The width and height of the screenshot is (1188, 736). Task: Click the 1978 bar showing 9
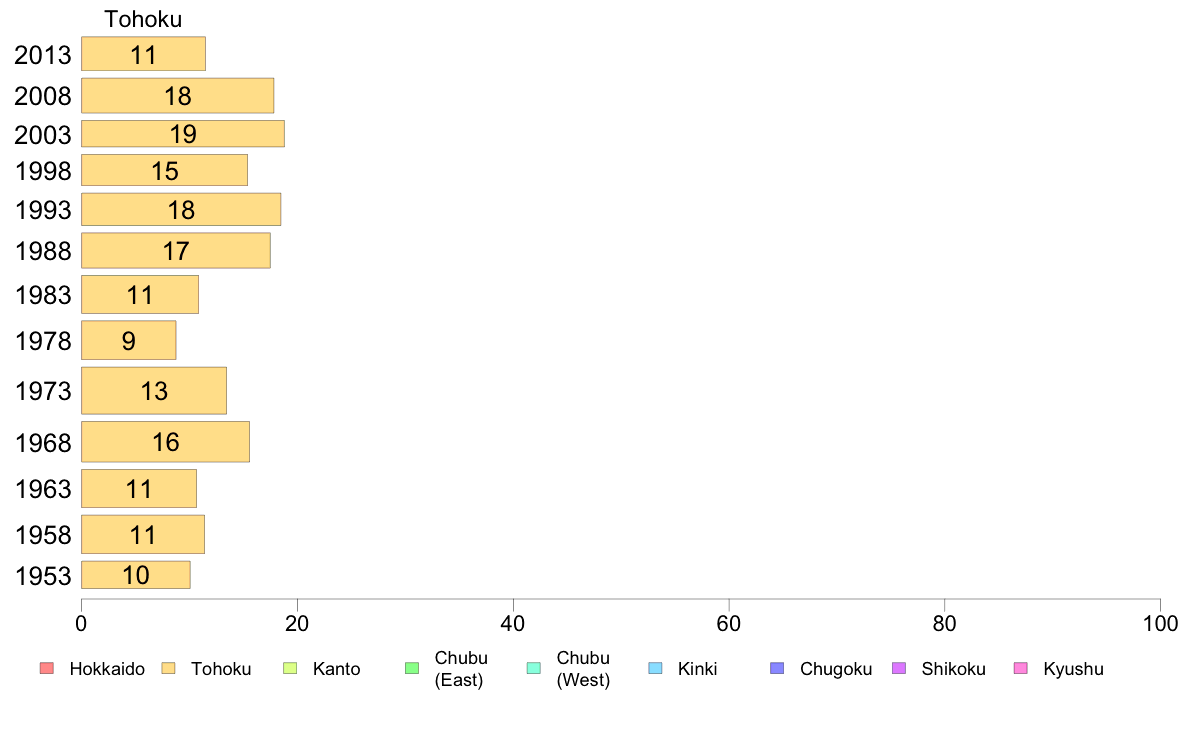click(129, 340)
